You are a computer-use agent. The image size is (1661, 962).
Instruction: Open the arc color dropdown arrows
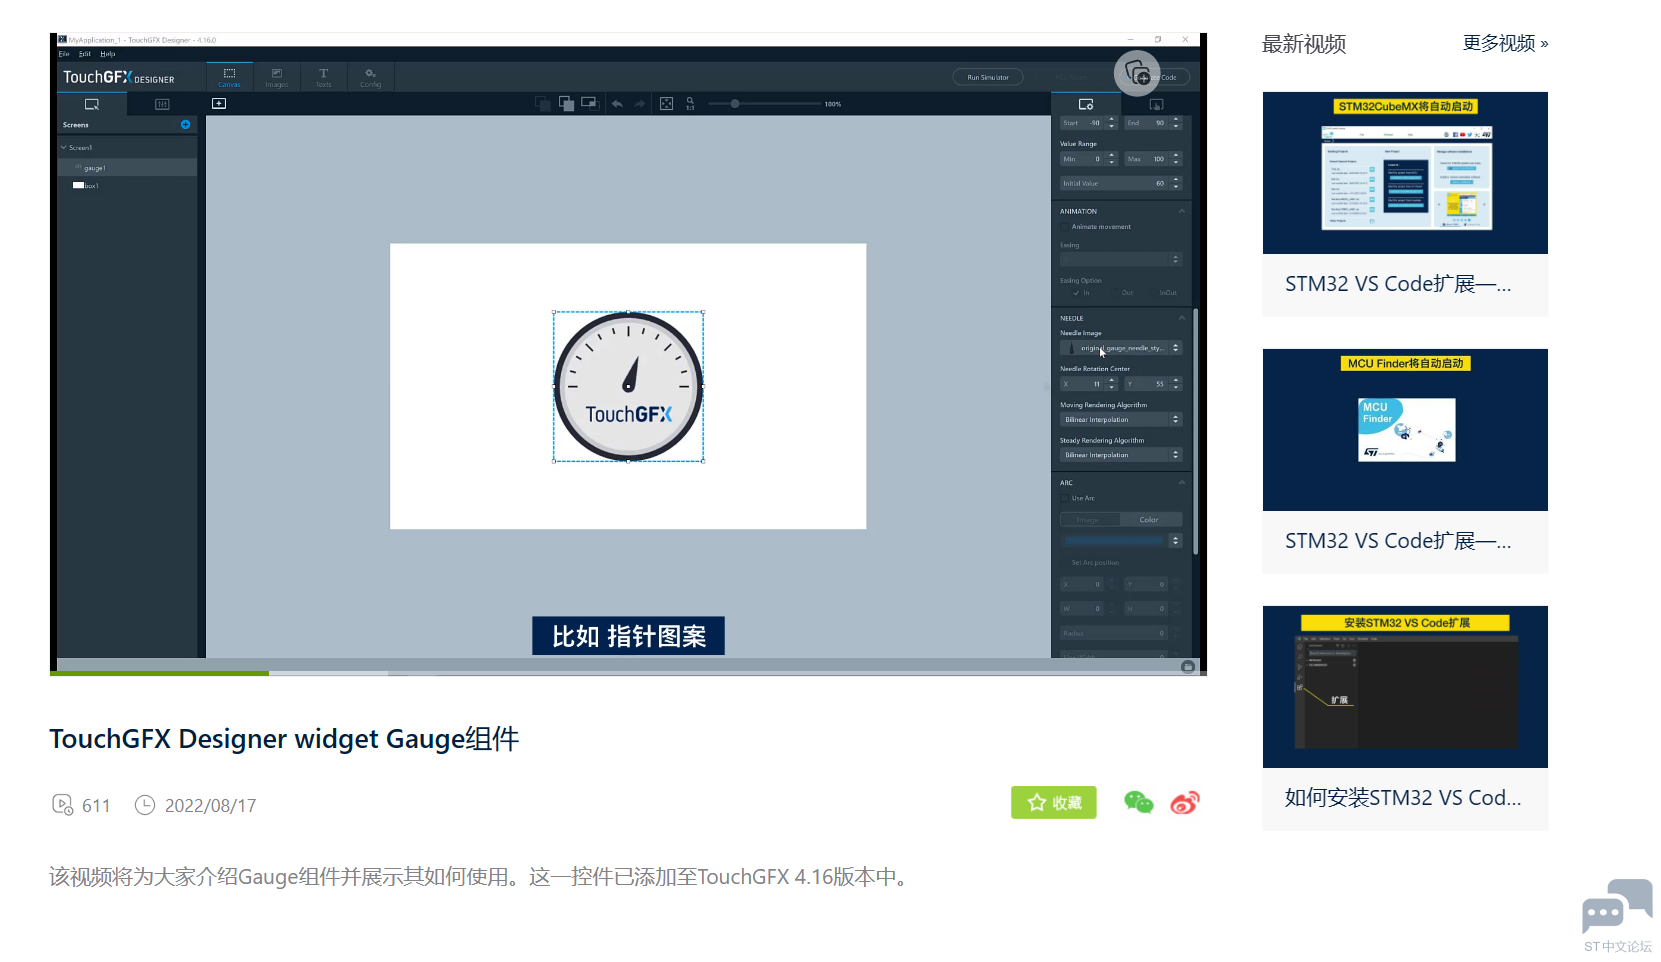pos(1176,541)
